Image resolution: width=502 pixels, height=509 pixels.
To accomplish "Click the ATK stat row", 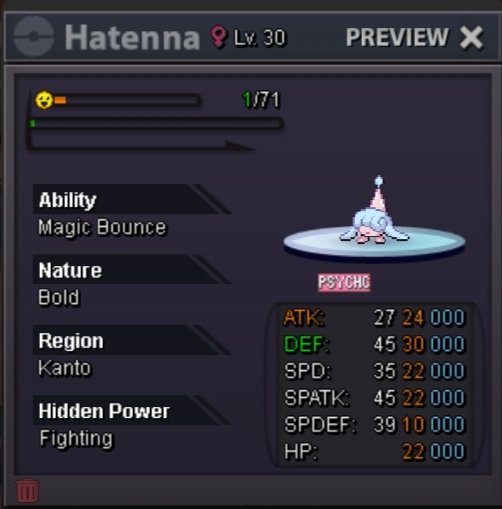I will pos(374,317).
